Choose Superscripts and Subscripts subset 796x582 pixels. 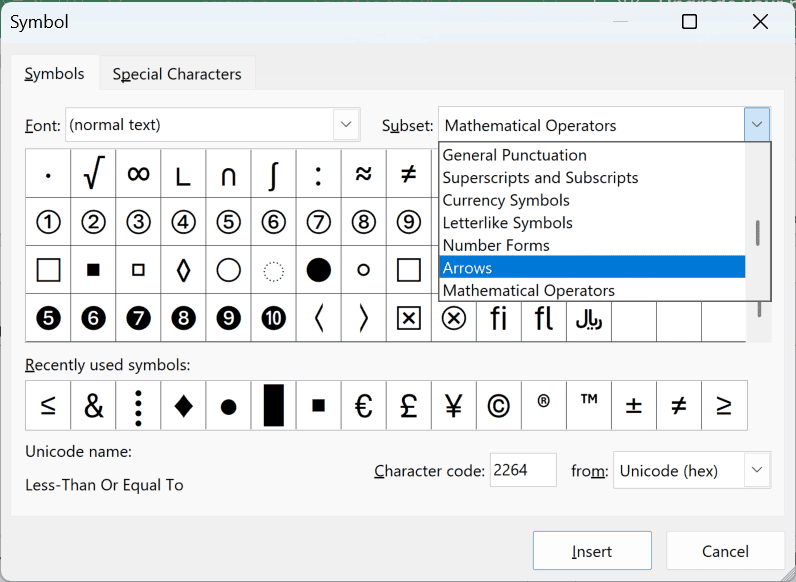(592, 178)
